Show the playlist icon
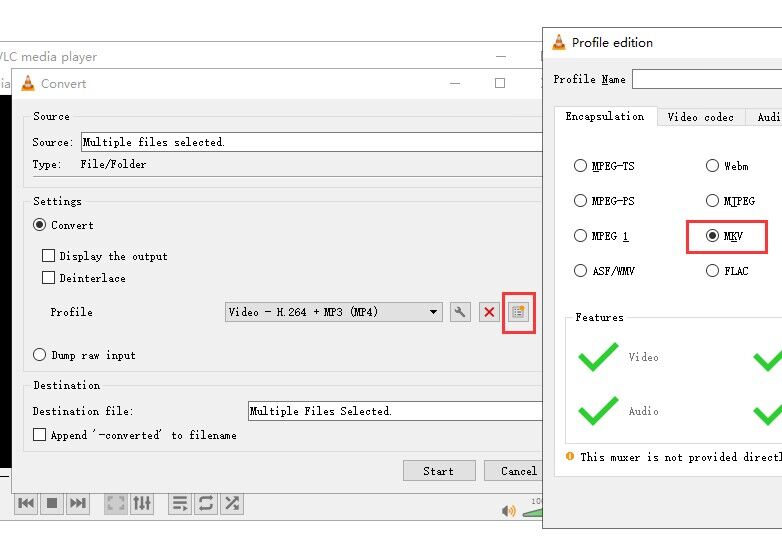 click(x=180, y=503)
